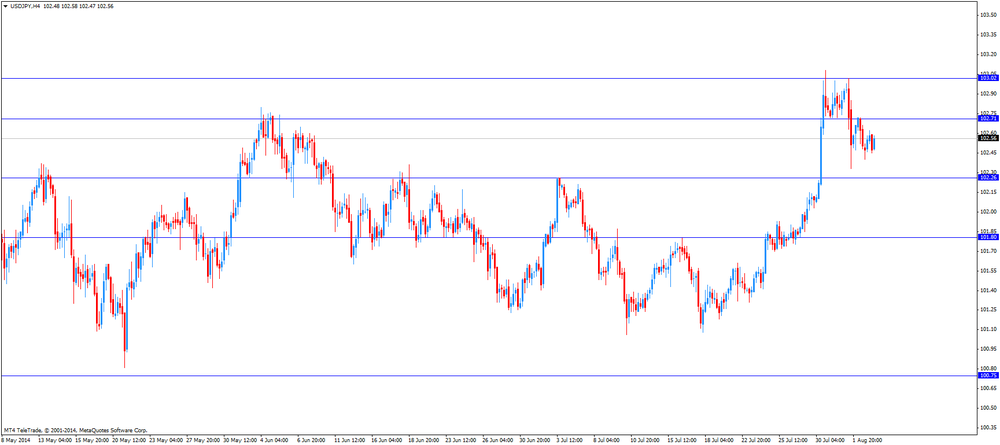1000x445 pixels.
Task: Click the 8 May 2014 time label
Action: pyautogui.click(x=17, y=440)
